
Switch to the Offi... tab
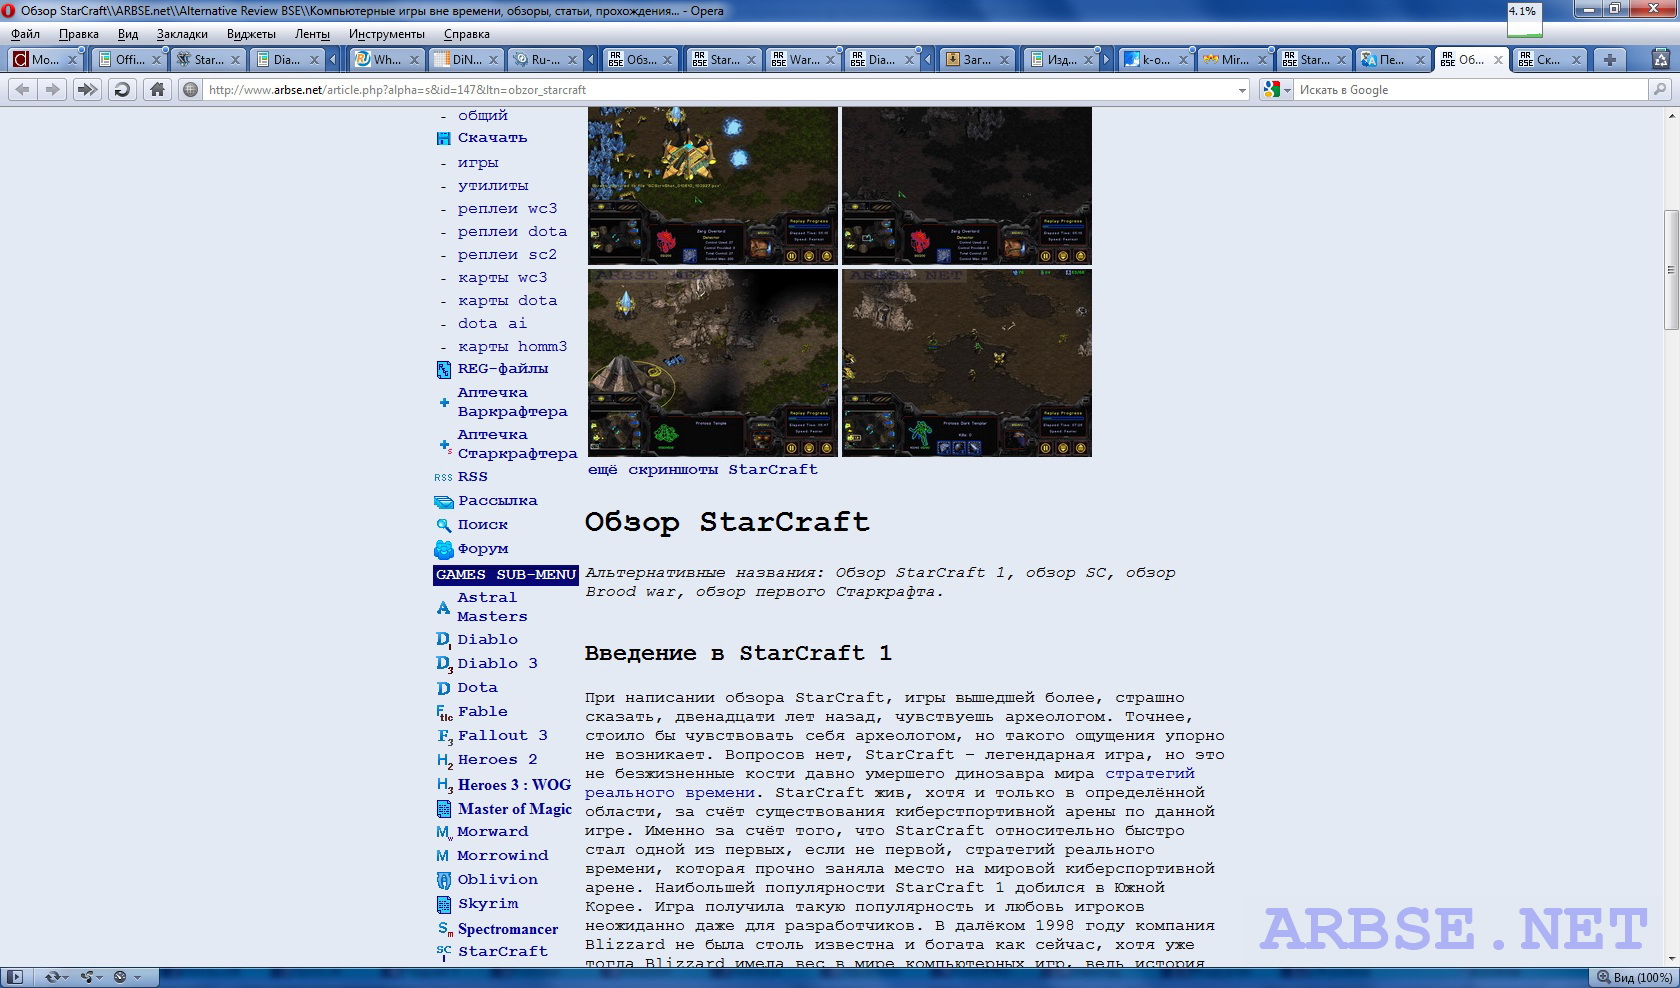tap(127, 60)
